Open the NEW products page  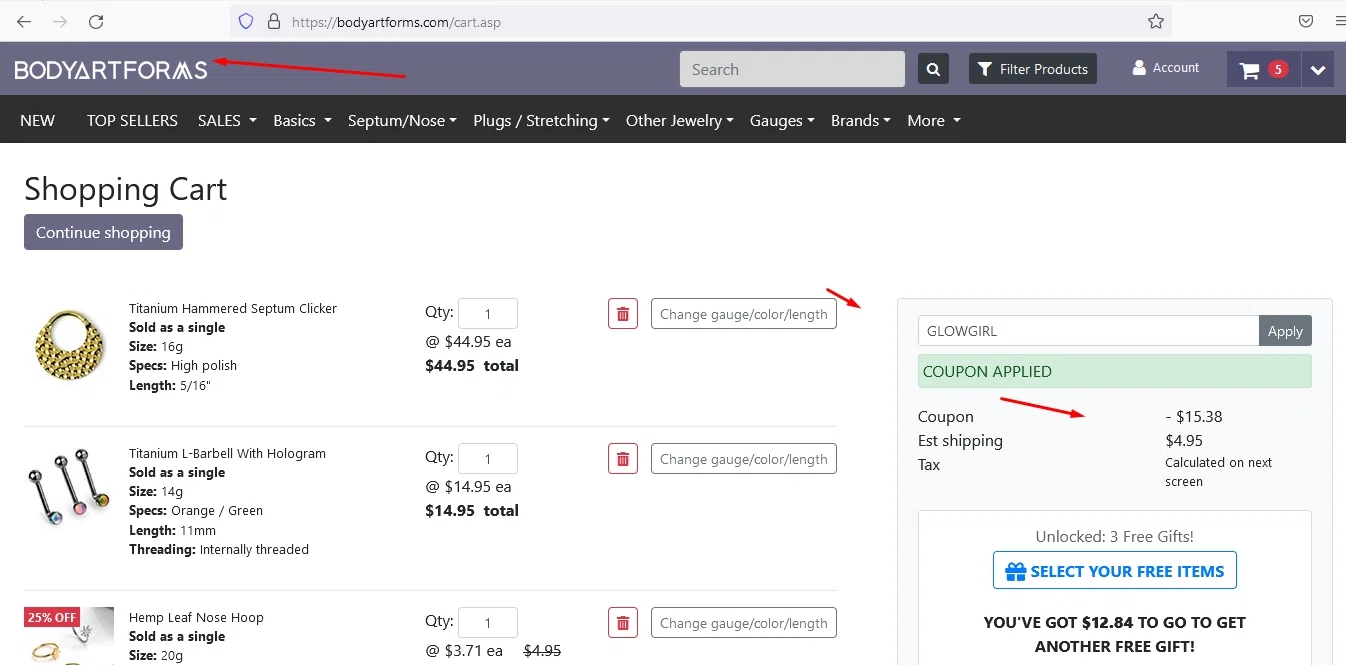coord(38,120)
